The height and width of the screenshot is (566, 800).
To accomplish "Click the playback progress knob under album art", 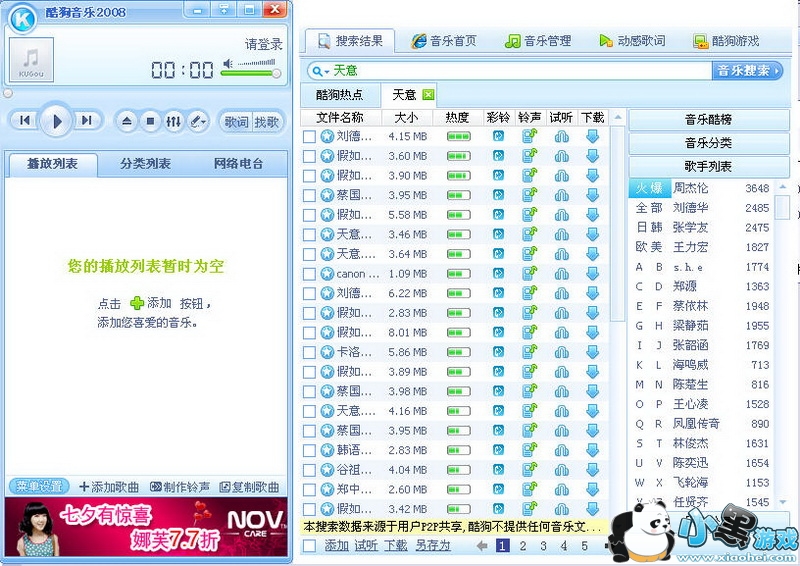I will (x=7, y=93).
